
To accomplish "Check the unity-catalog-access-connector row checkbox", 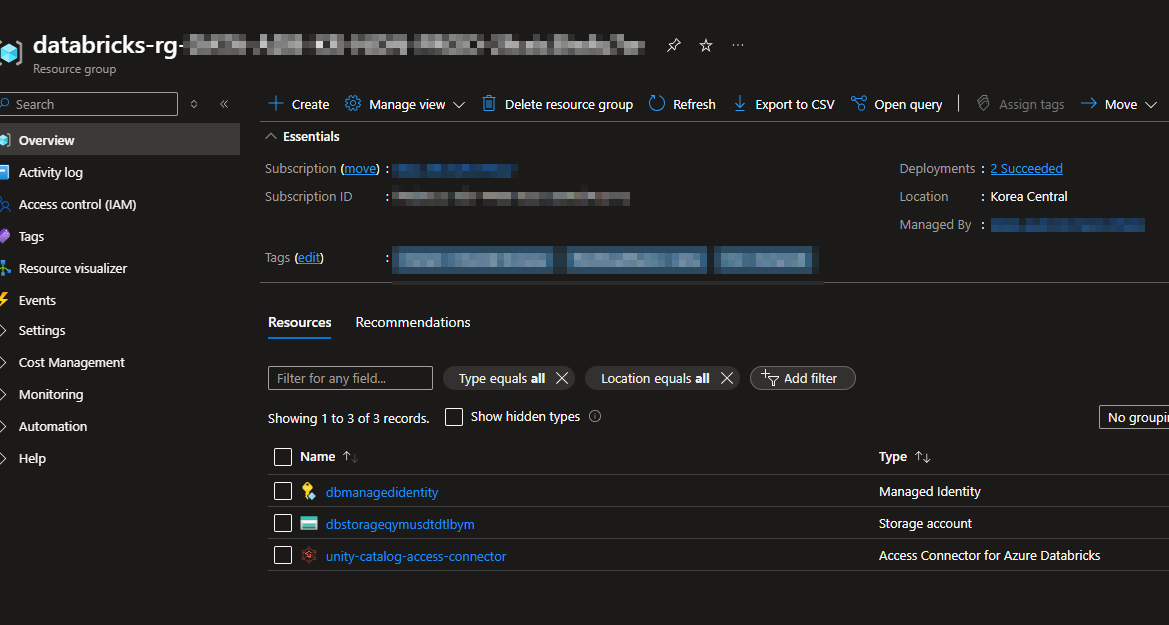I will 283,555.
